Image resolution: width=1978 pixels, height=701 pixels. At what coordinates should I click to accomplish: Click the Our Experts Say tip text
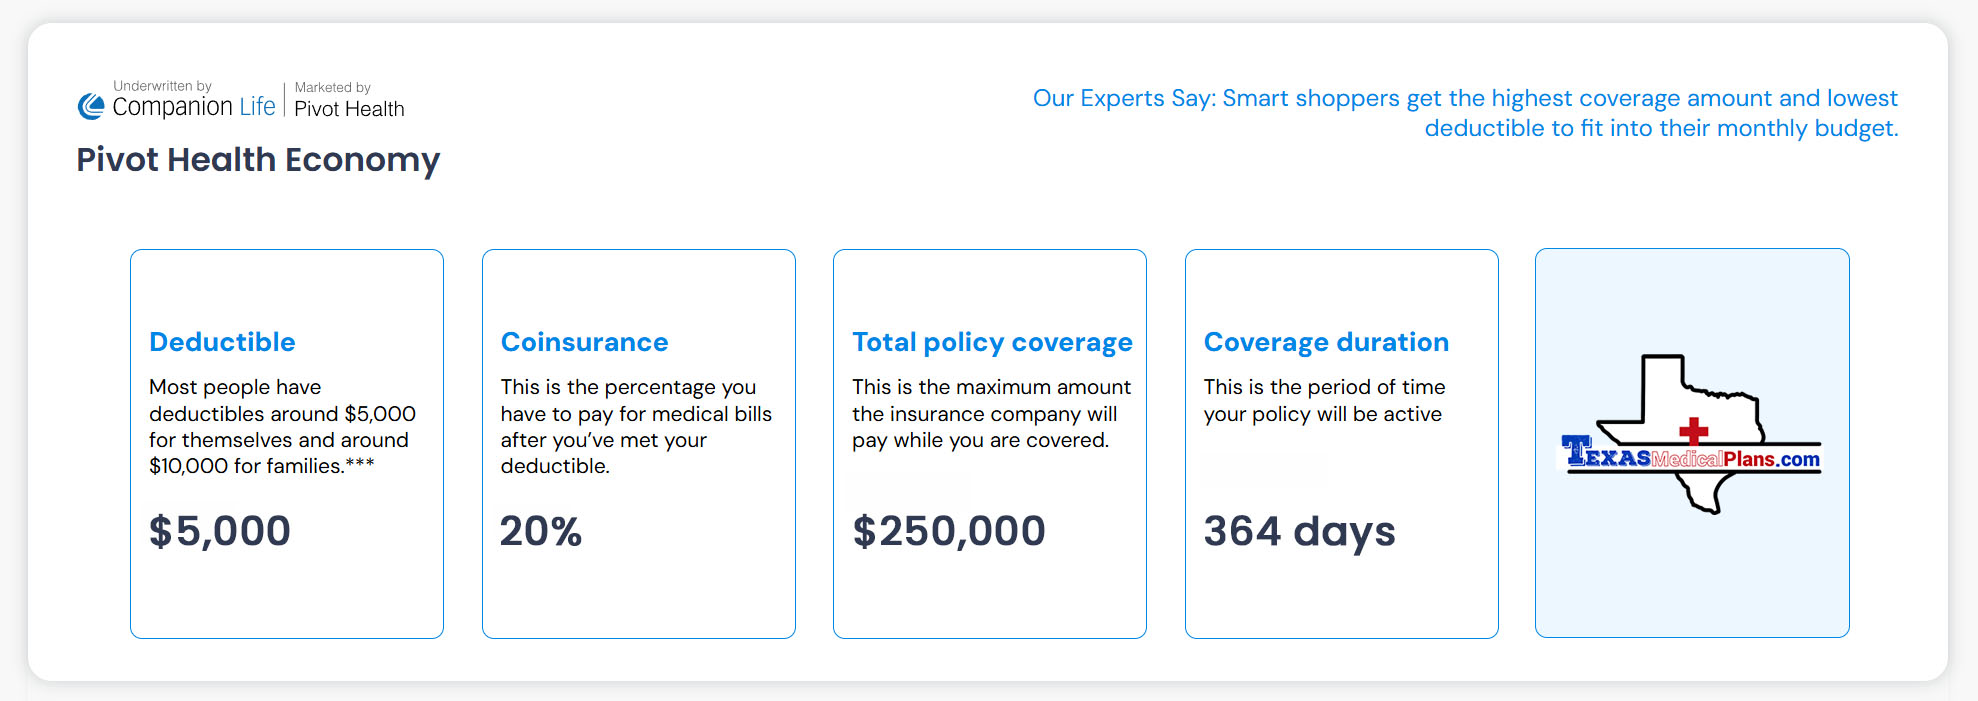pos(1465,113)
